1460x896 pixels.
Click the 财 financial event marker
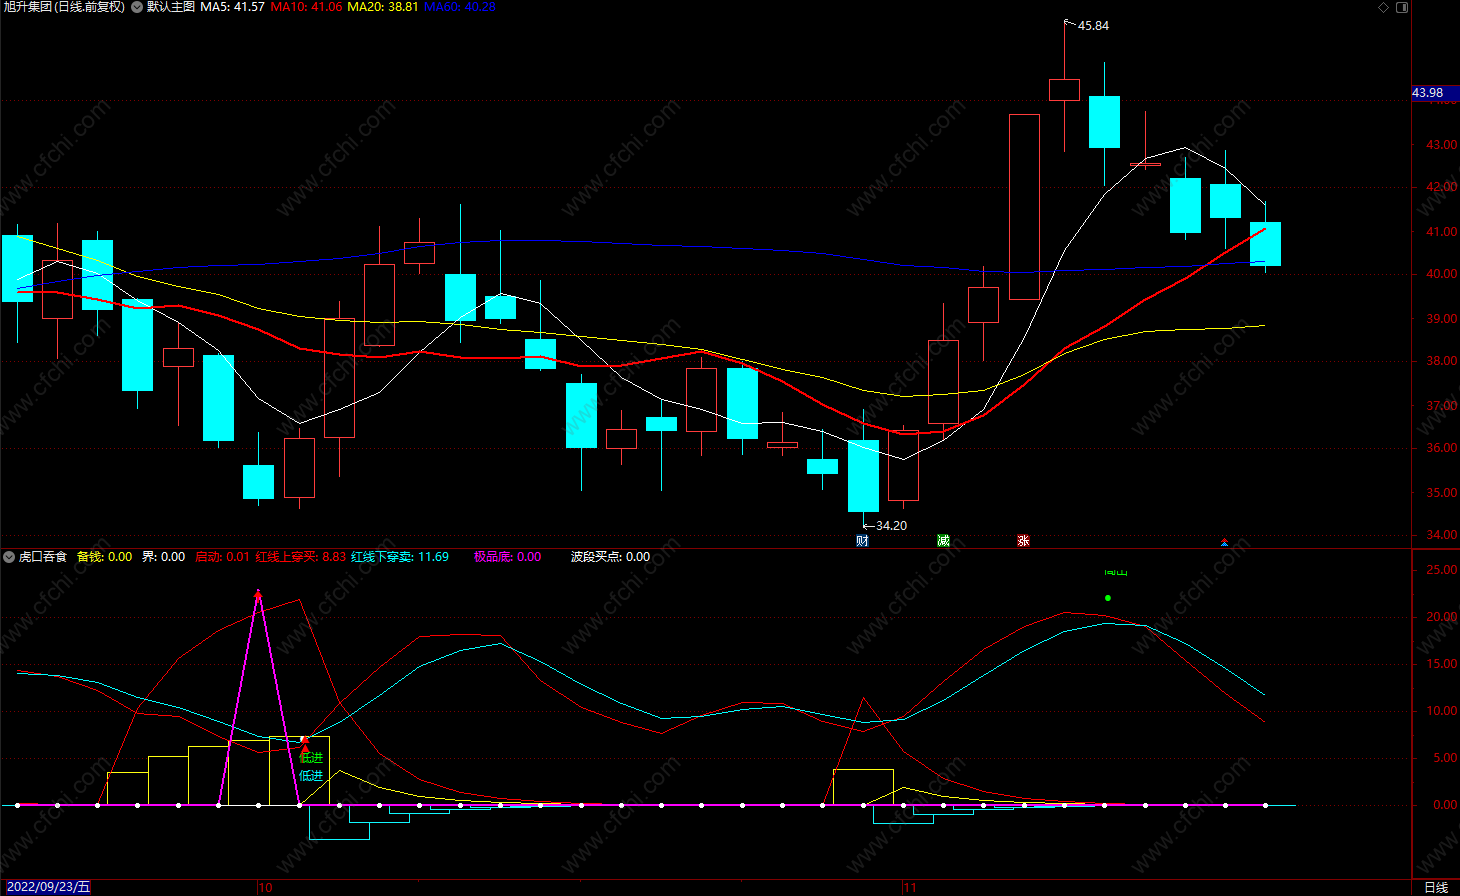tap(862, 541)
